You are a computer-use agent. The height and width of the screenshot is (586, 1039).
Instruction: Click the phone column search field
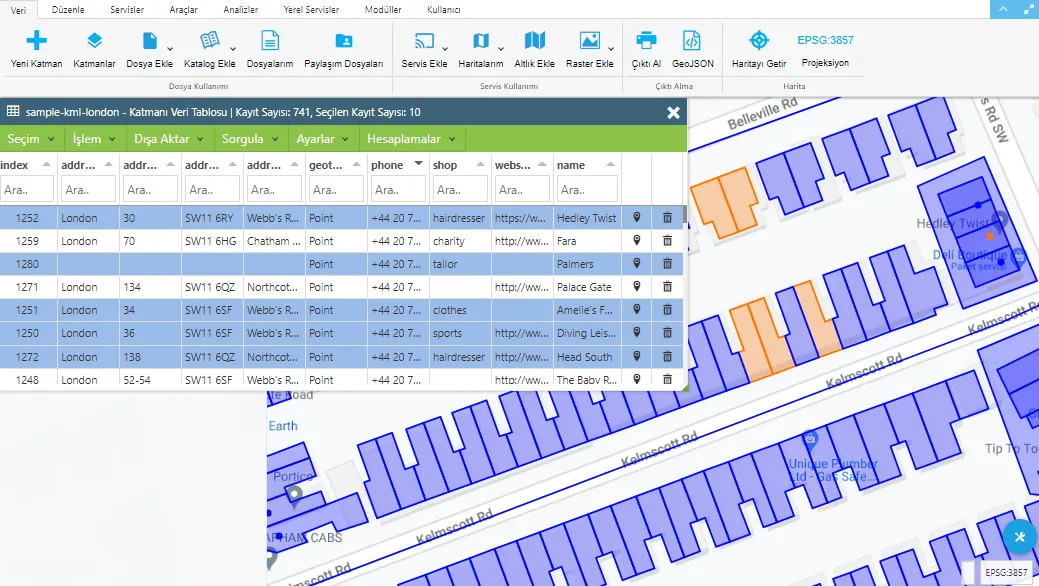click(x=398, y=190)
